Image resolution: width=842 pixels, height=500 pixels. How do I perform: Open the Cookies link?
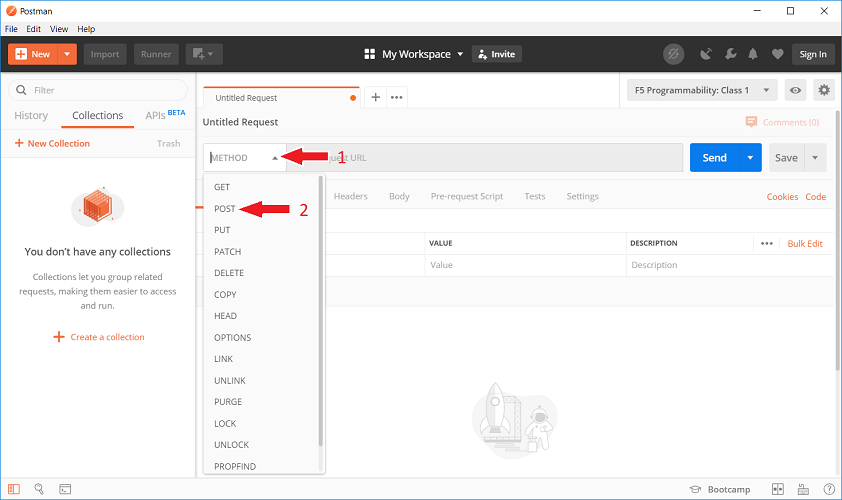[782, 197]
